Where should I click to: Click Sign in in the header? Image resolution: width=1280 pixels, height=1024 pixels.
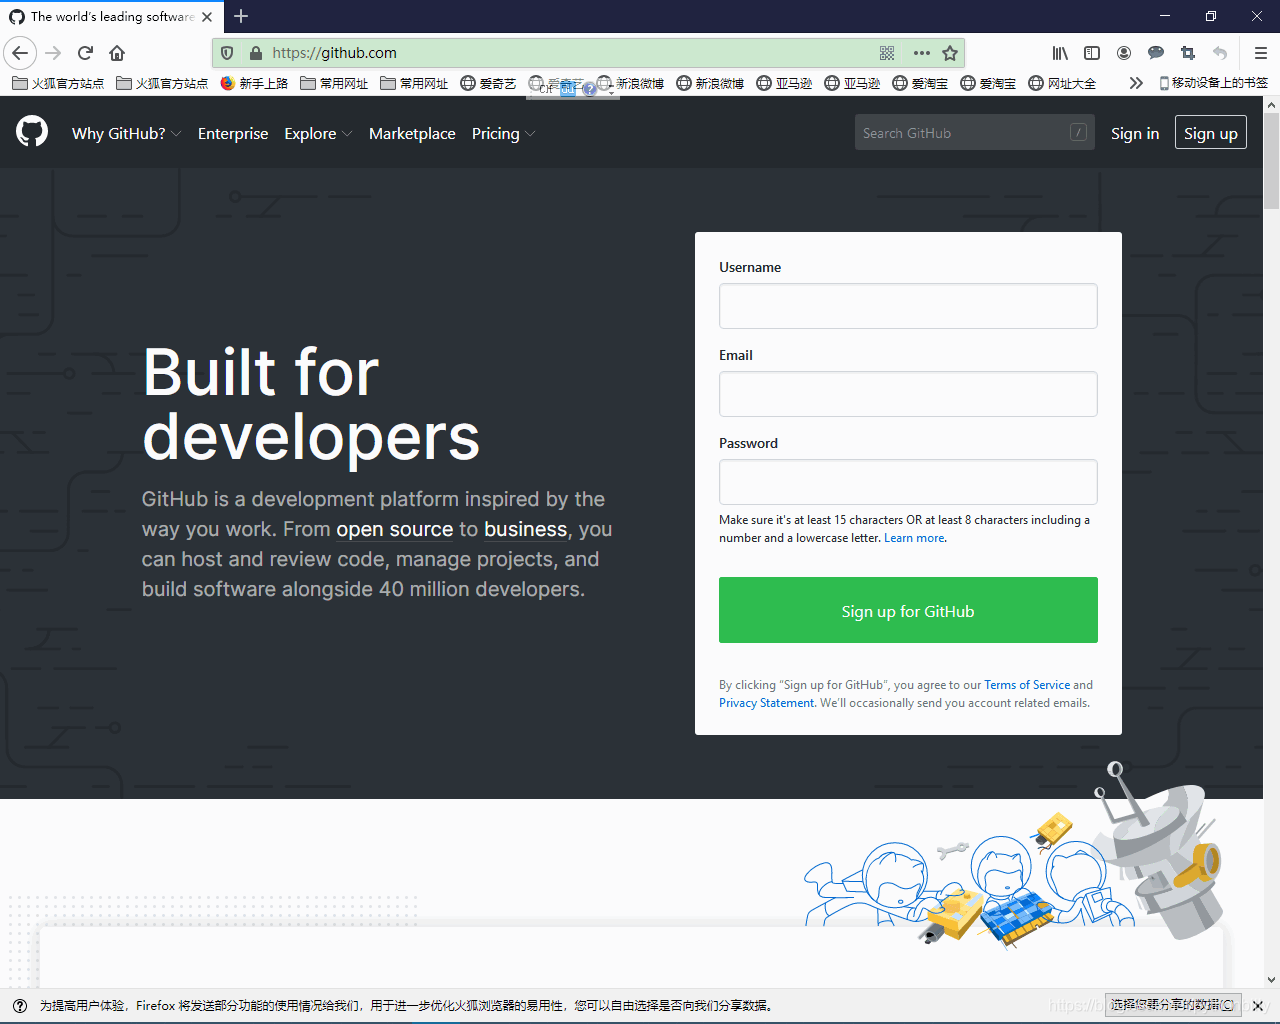point(1135,133)
